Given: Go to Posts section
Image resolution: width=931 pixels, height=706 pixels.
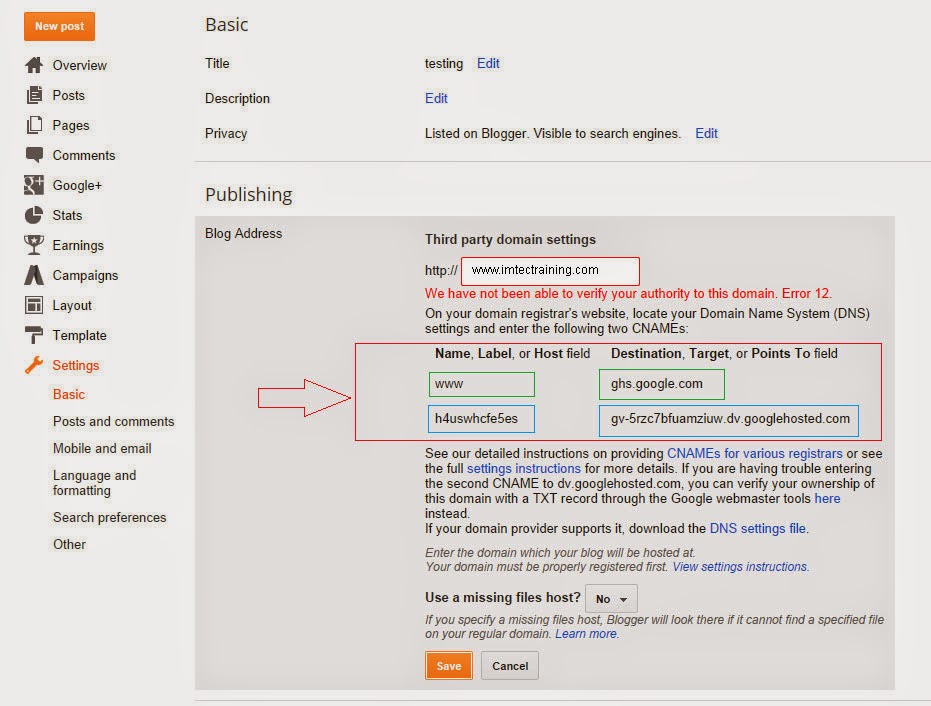Looking at the screenshot, I should [x=68, y=95].
